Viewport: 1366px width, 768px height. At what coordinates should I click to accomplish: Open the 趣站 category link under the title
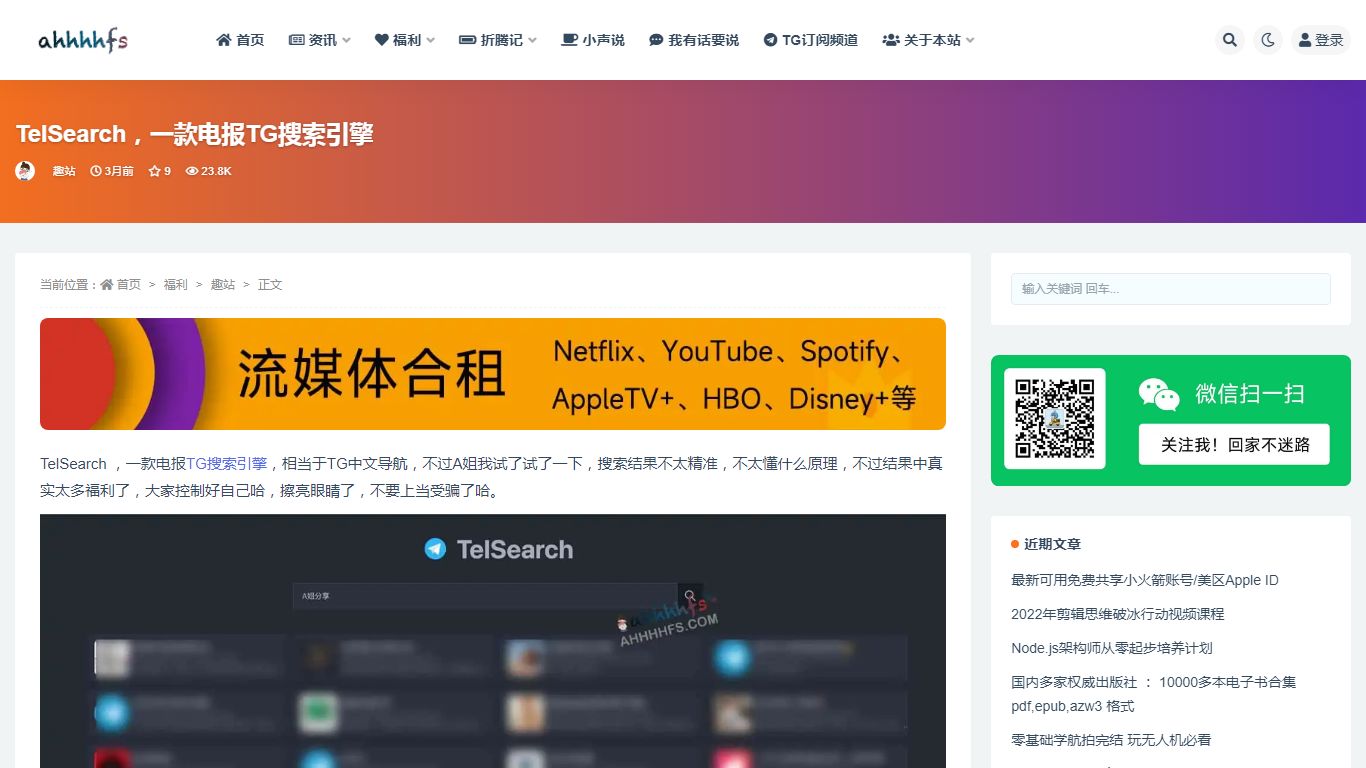pyautogui.click(x=64, y=171)
